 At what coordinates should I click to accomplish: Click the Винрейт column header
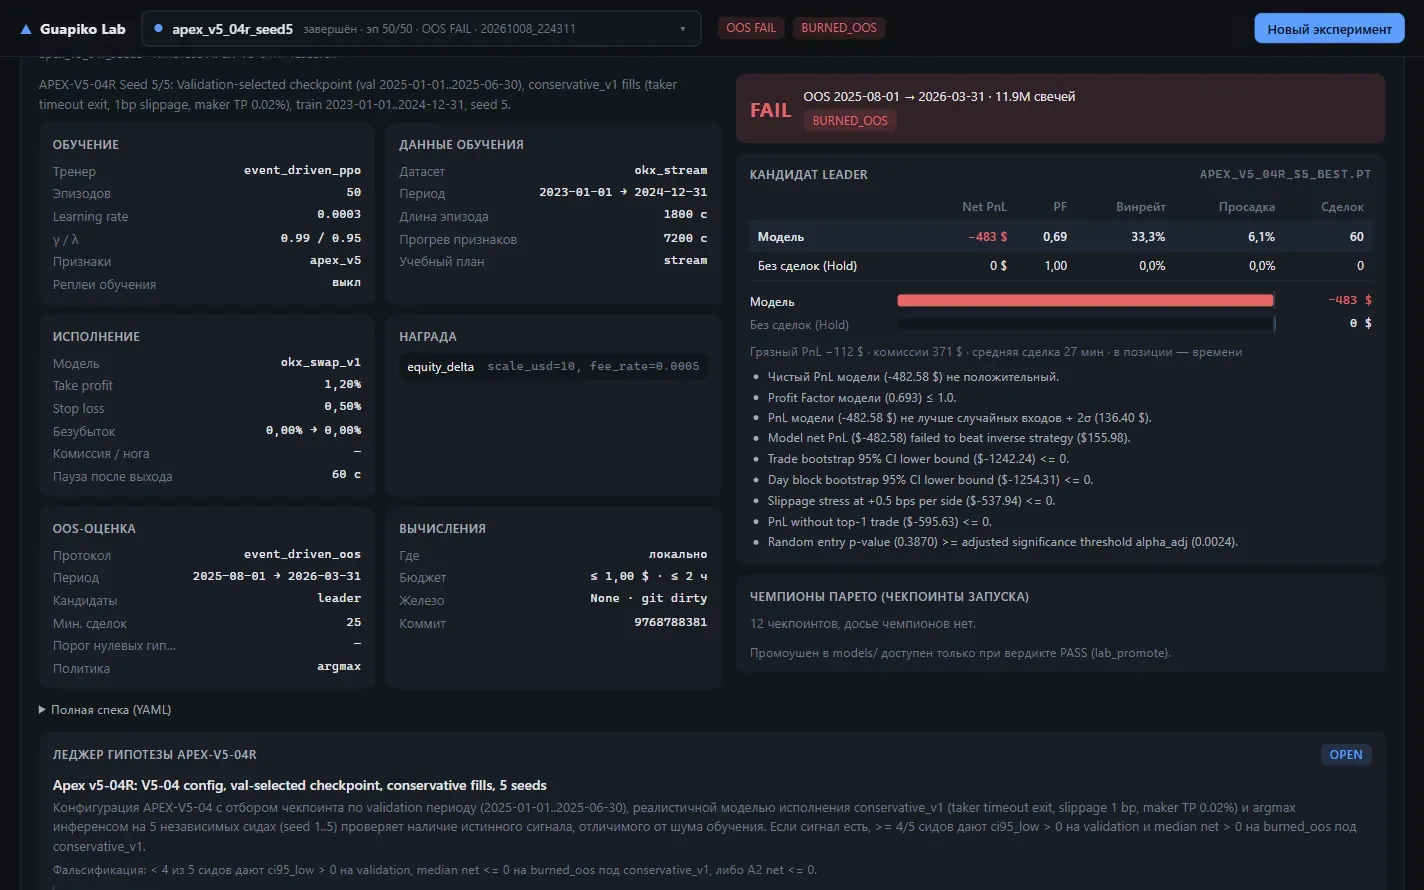point(1141,207)
